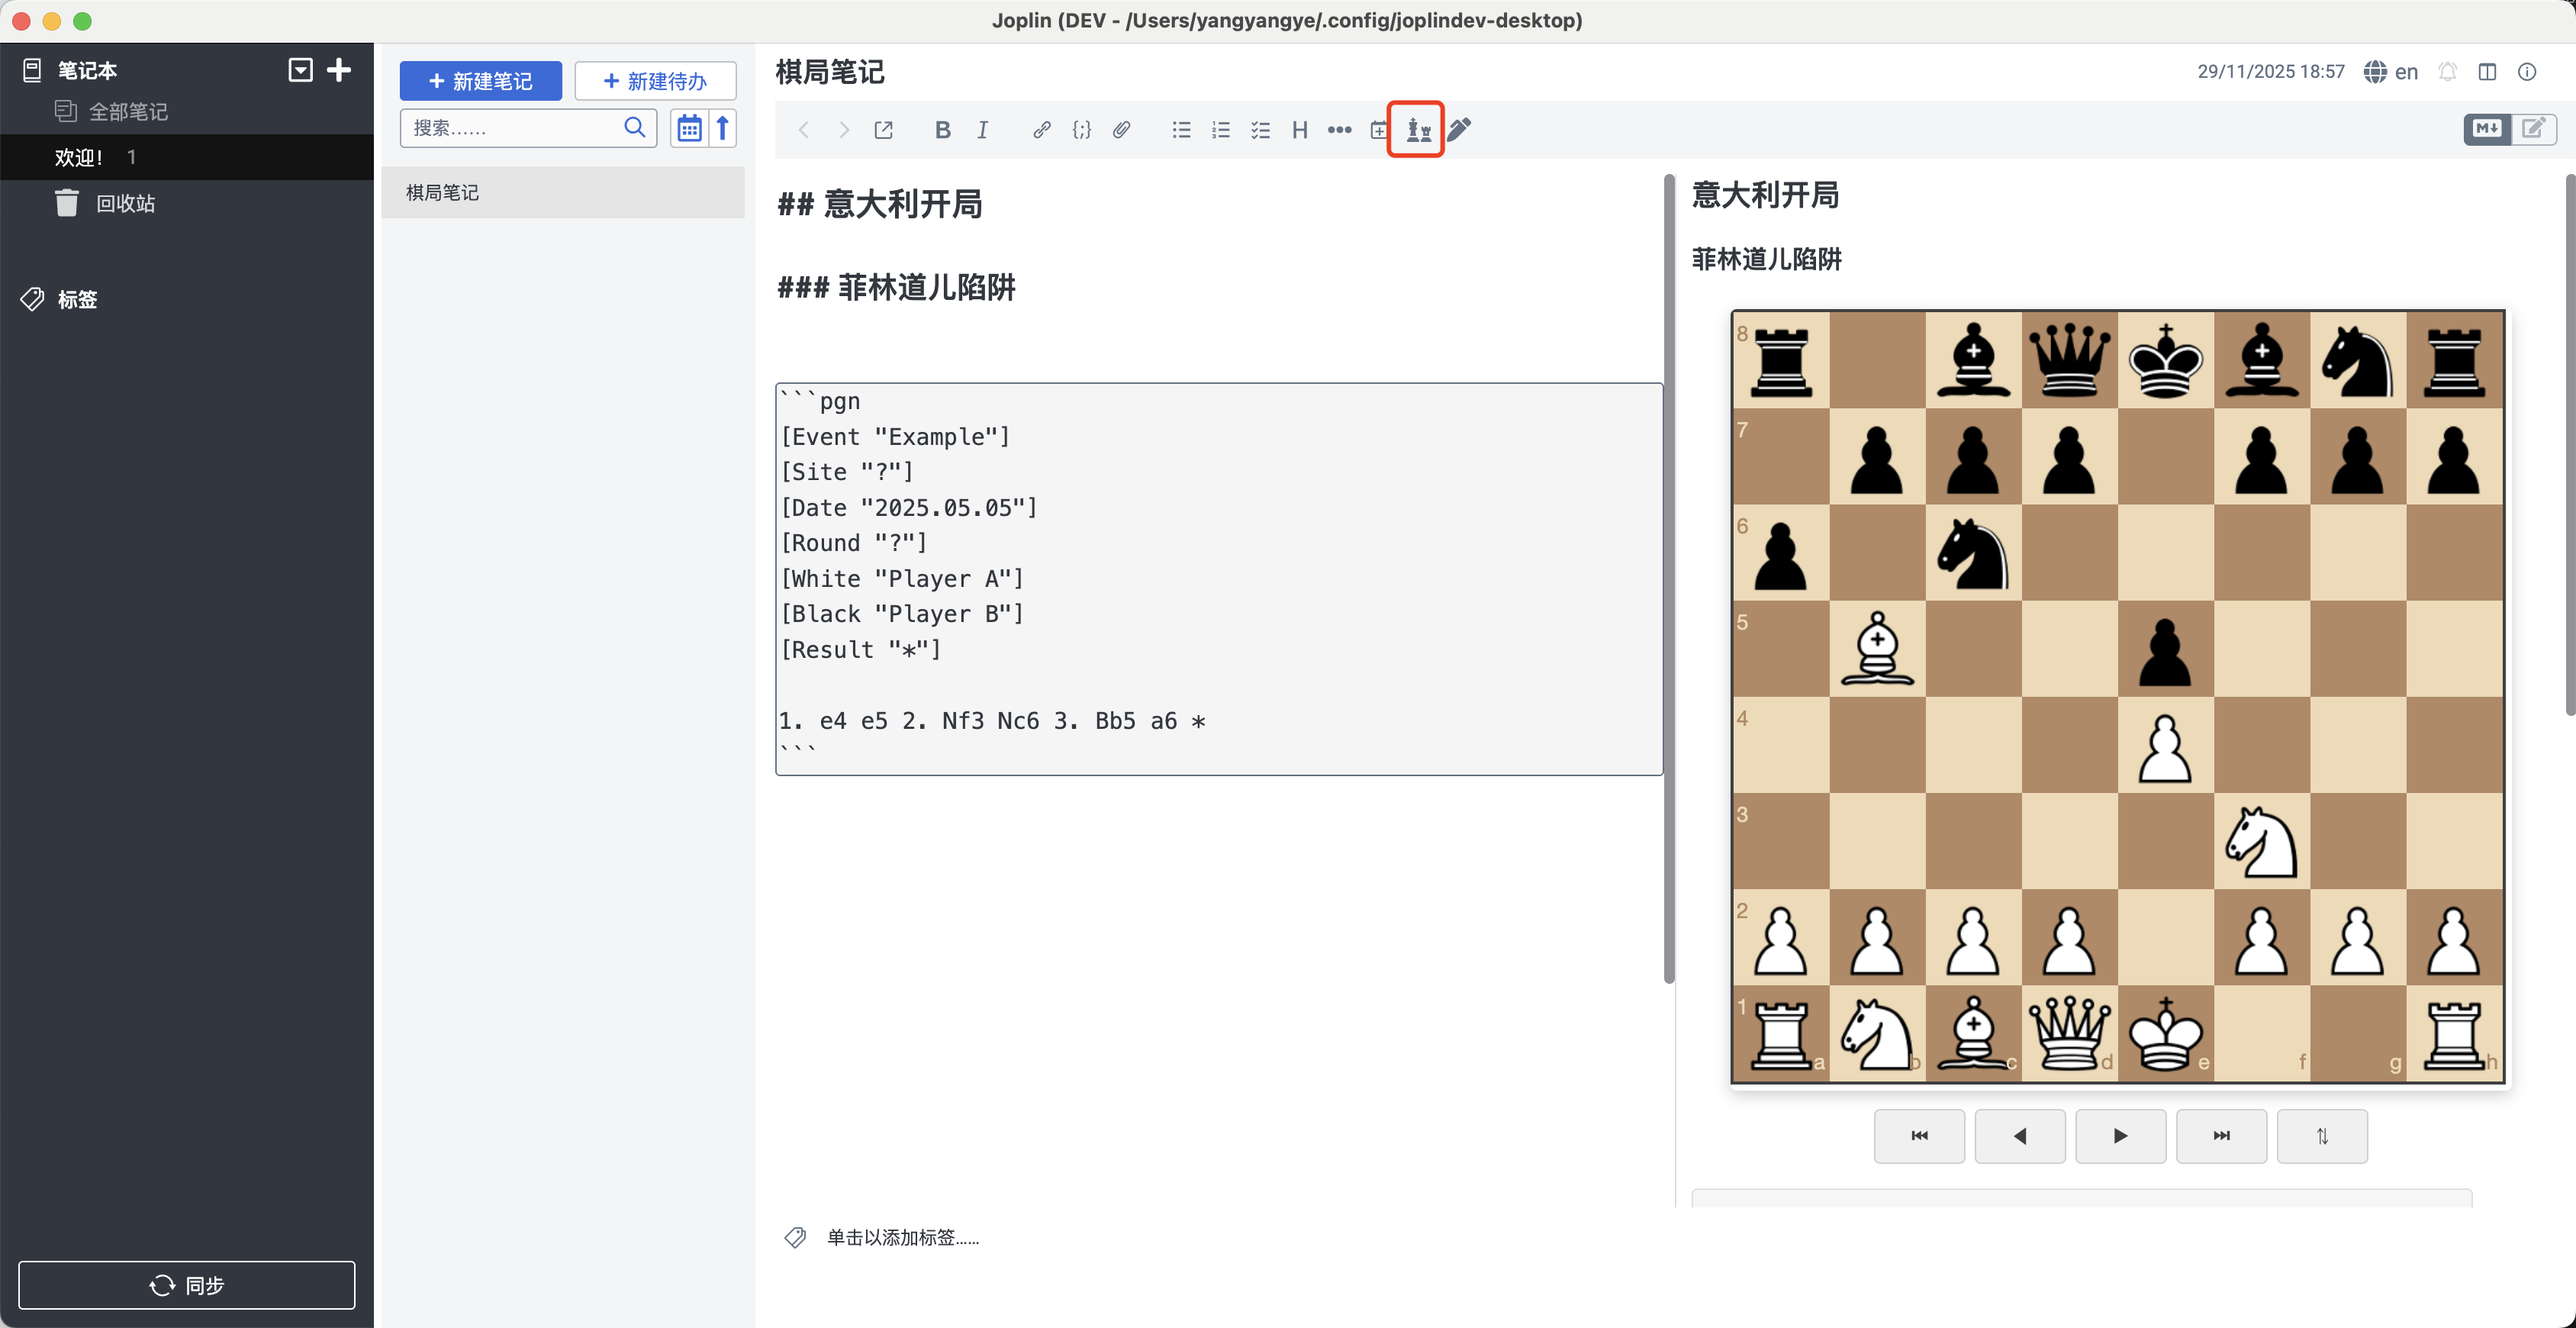Open the 欢迎! notebook
Image resolution: width=2576 pixels, height=1328 pixels.
[x=80, y=157]
